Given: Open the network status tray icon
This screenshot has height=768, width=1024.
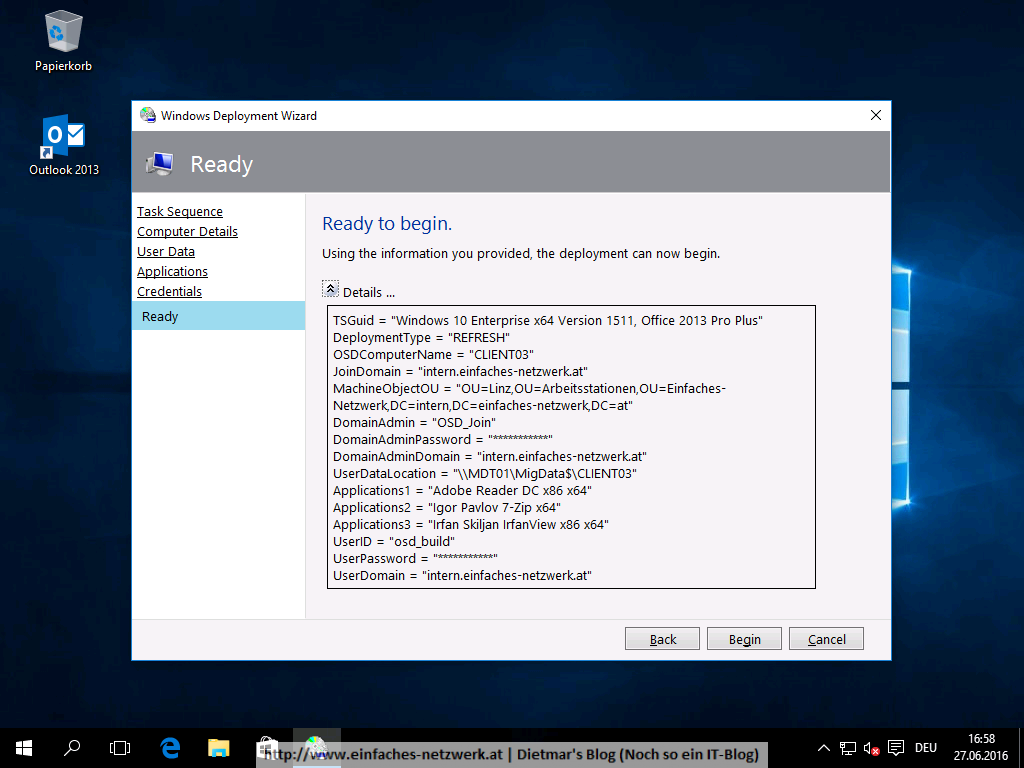Looking at the screenshot, I should [x=848, y=748].
